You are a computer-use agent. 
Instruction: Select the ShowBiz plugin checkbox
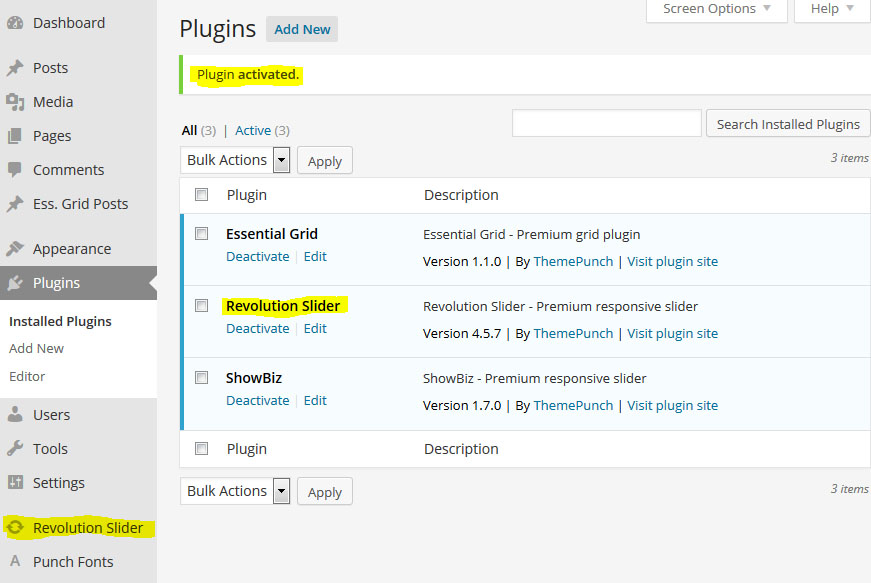coord(202,378)
